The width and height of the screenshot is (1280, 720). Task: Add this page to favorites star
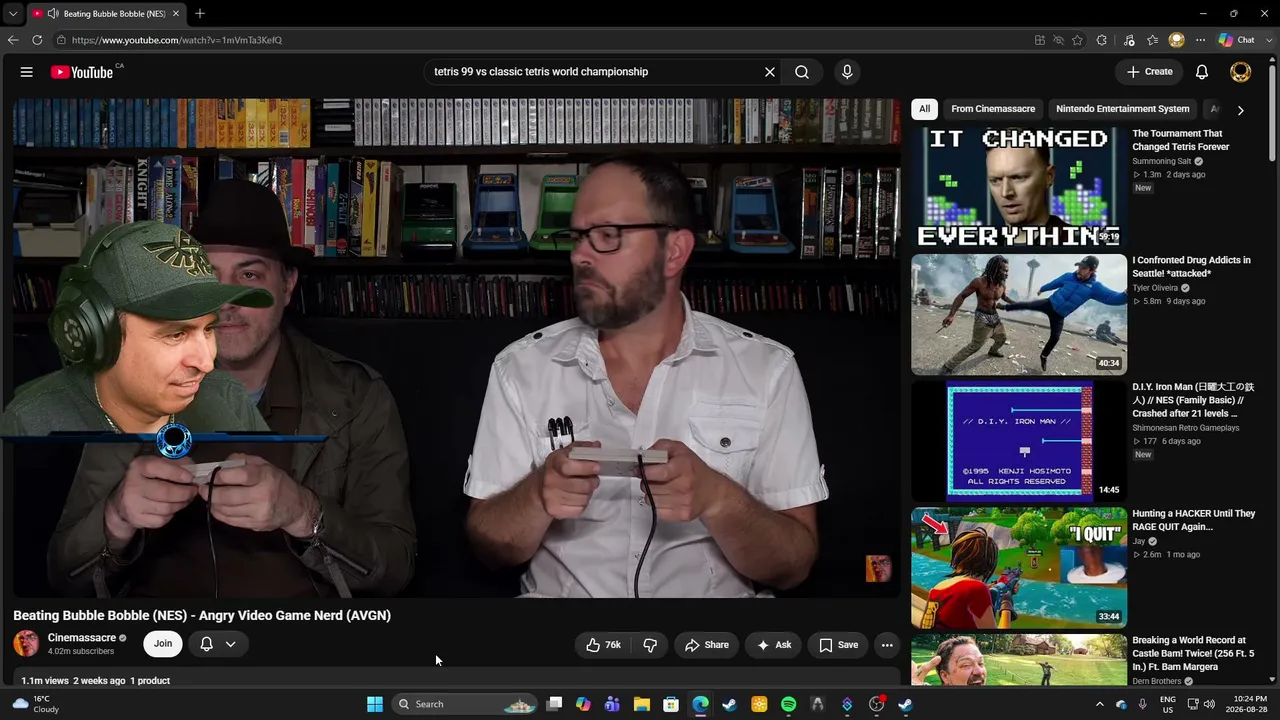1077,40
